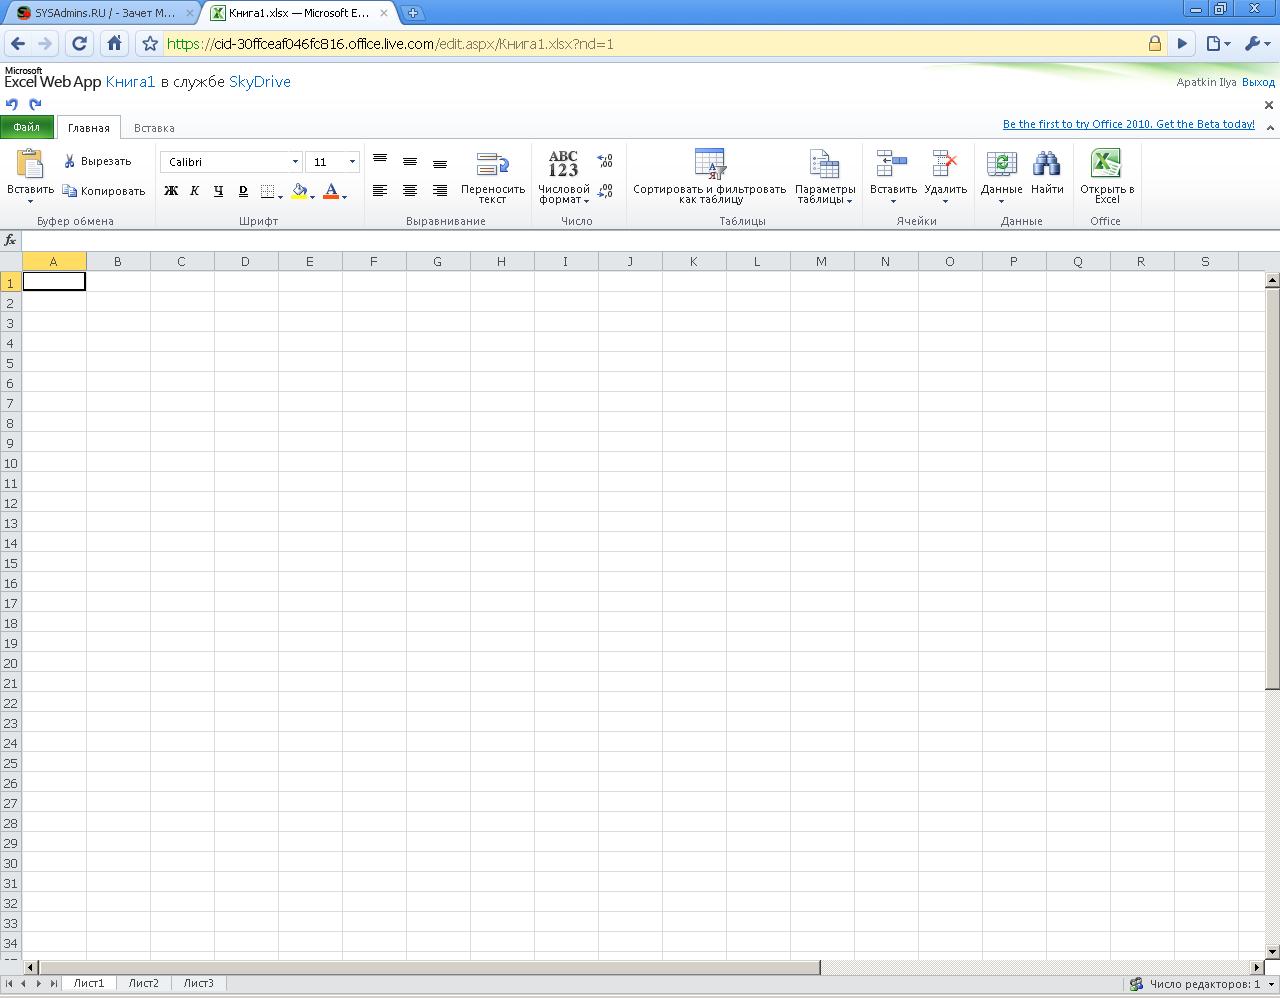Select column header D
Image resolution: width=1280 pixels, height=998 pixels.
[245, 261]
